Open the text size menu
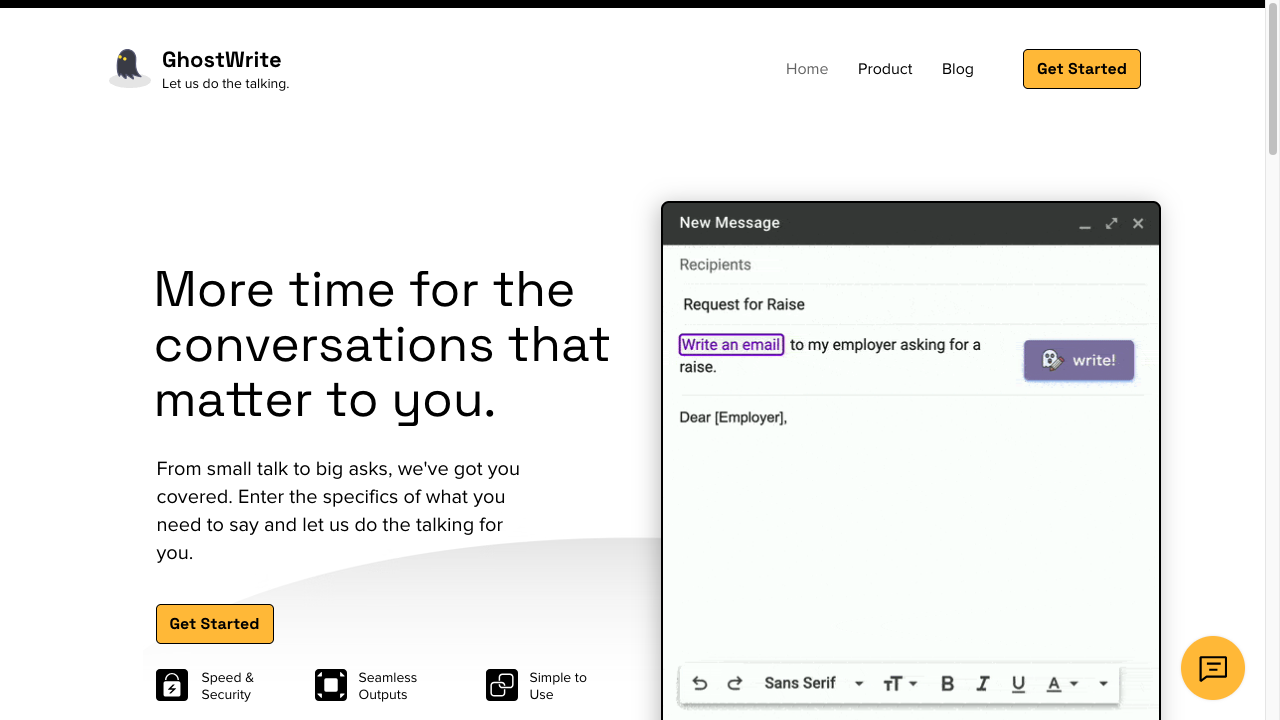This screenshot has height=720, width=1280. [900, 684]
